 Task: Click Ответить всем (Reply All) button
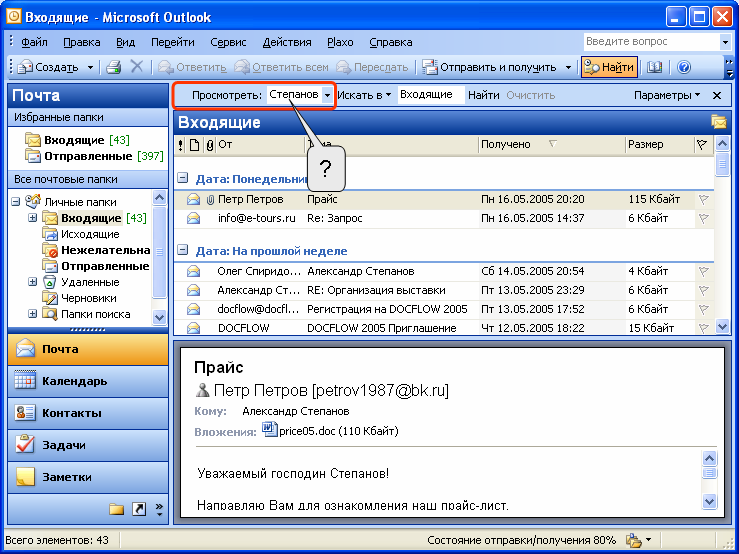tap(281, 67)
